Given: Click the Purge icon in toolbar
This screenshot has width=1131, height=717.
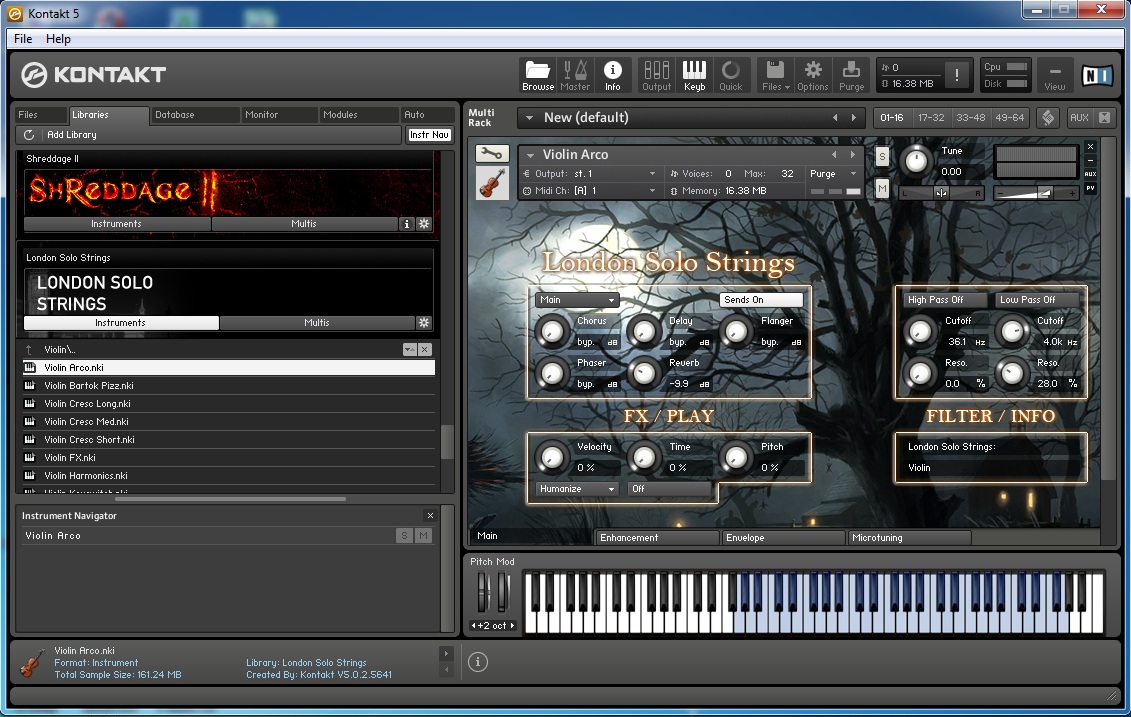Looking at the screenshot, I should (851, 76).
